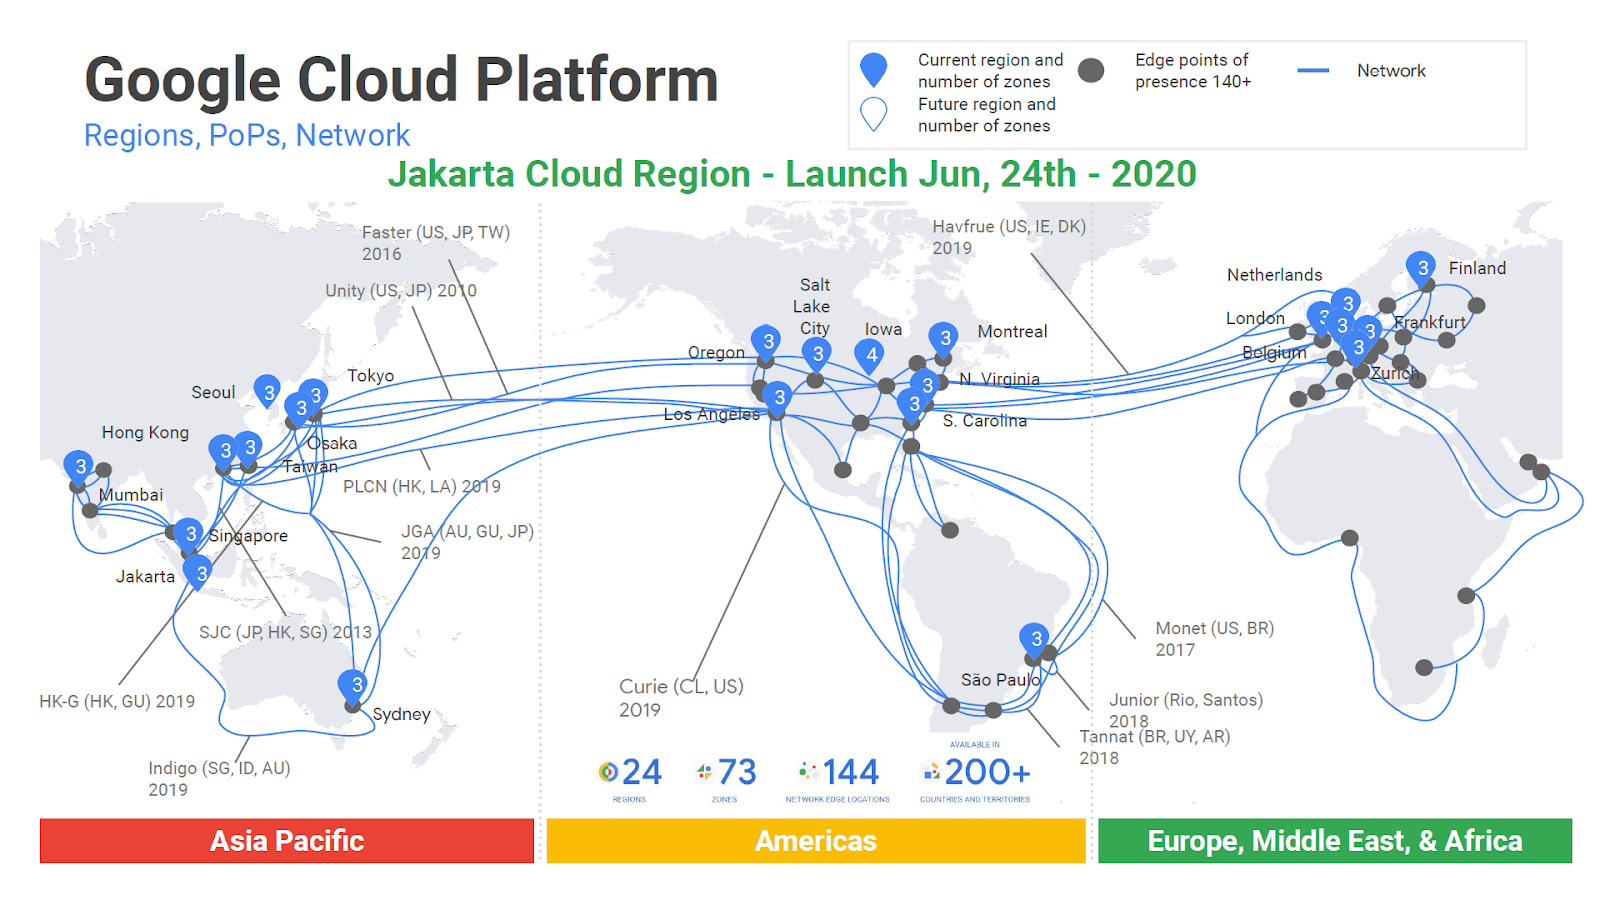Click the Jakarta Cloud Region launch heading
Viewport: 1600px width, 900px height.
coord(792,174)
